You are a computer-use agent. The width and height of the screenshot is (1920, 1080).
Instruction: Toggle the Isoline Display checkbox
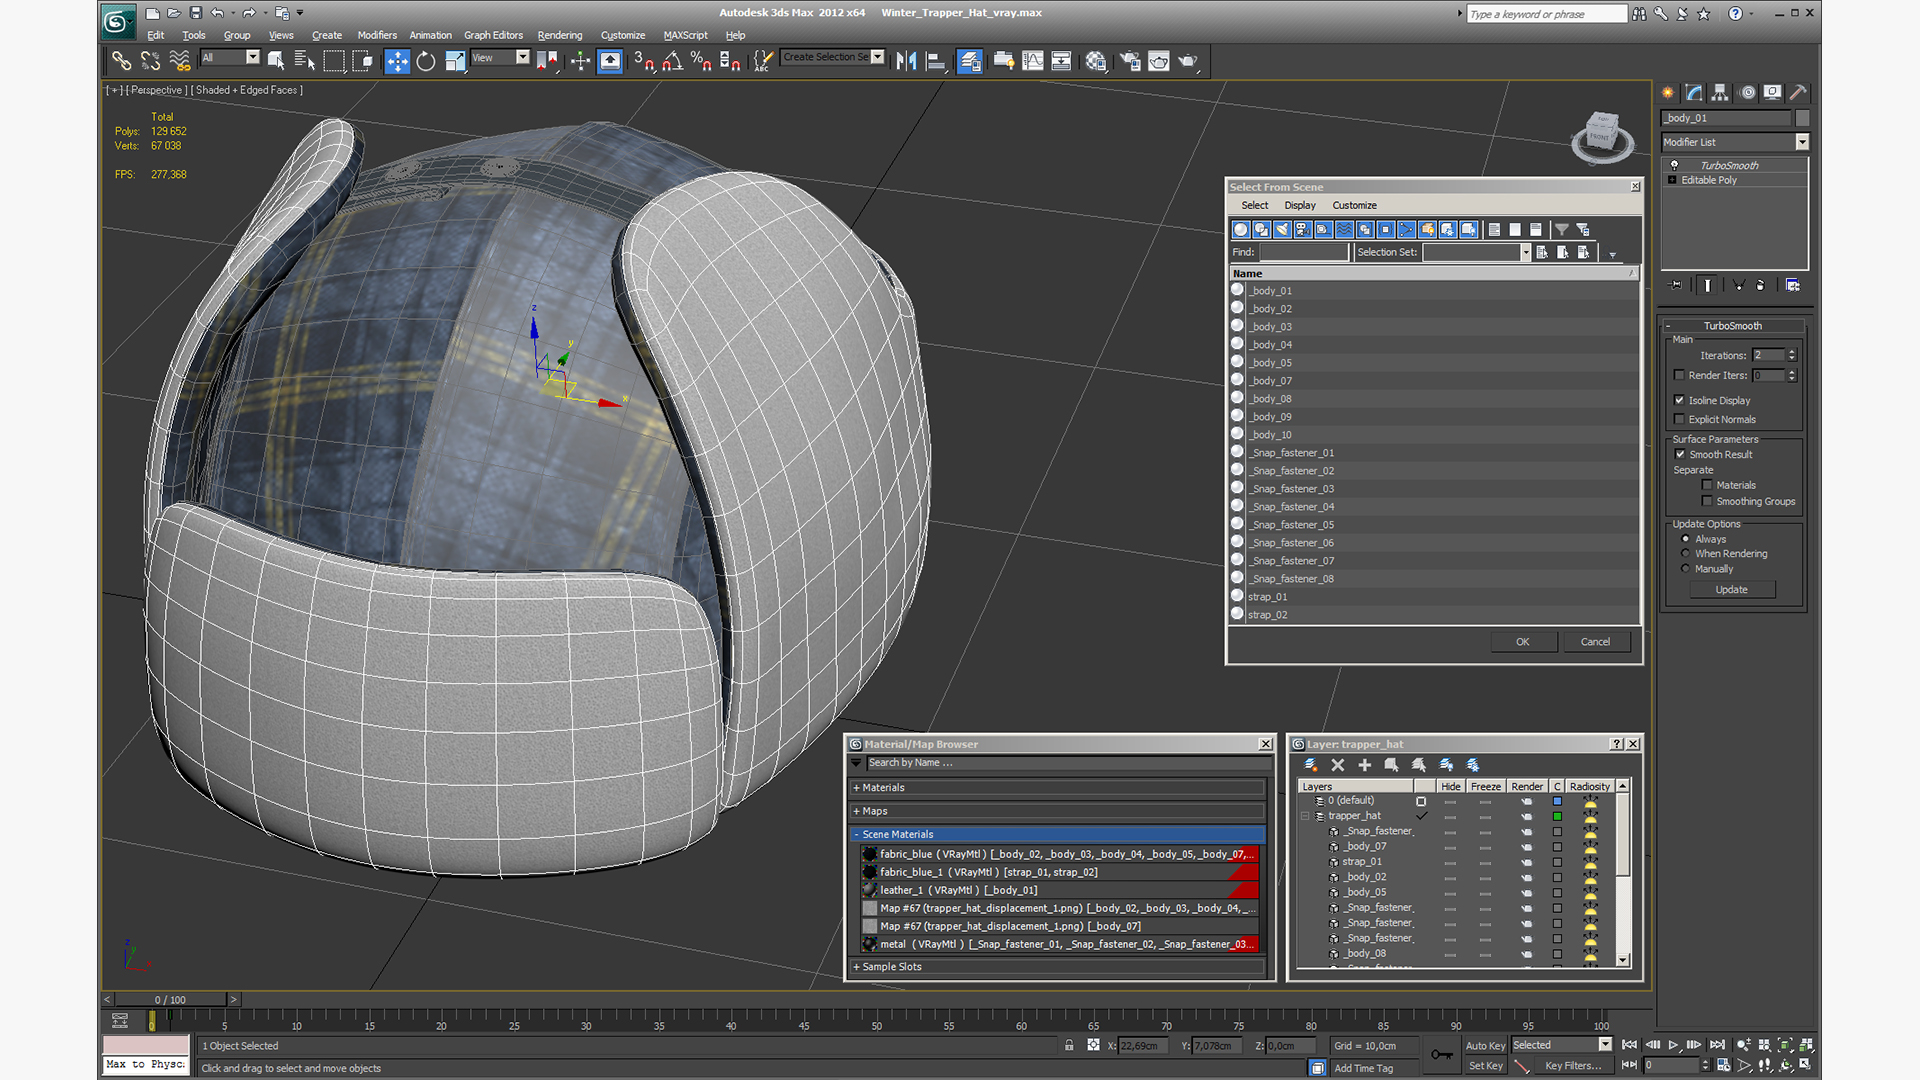1680,400
